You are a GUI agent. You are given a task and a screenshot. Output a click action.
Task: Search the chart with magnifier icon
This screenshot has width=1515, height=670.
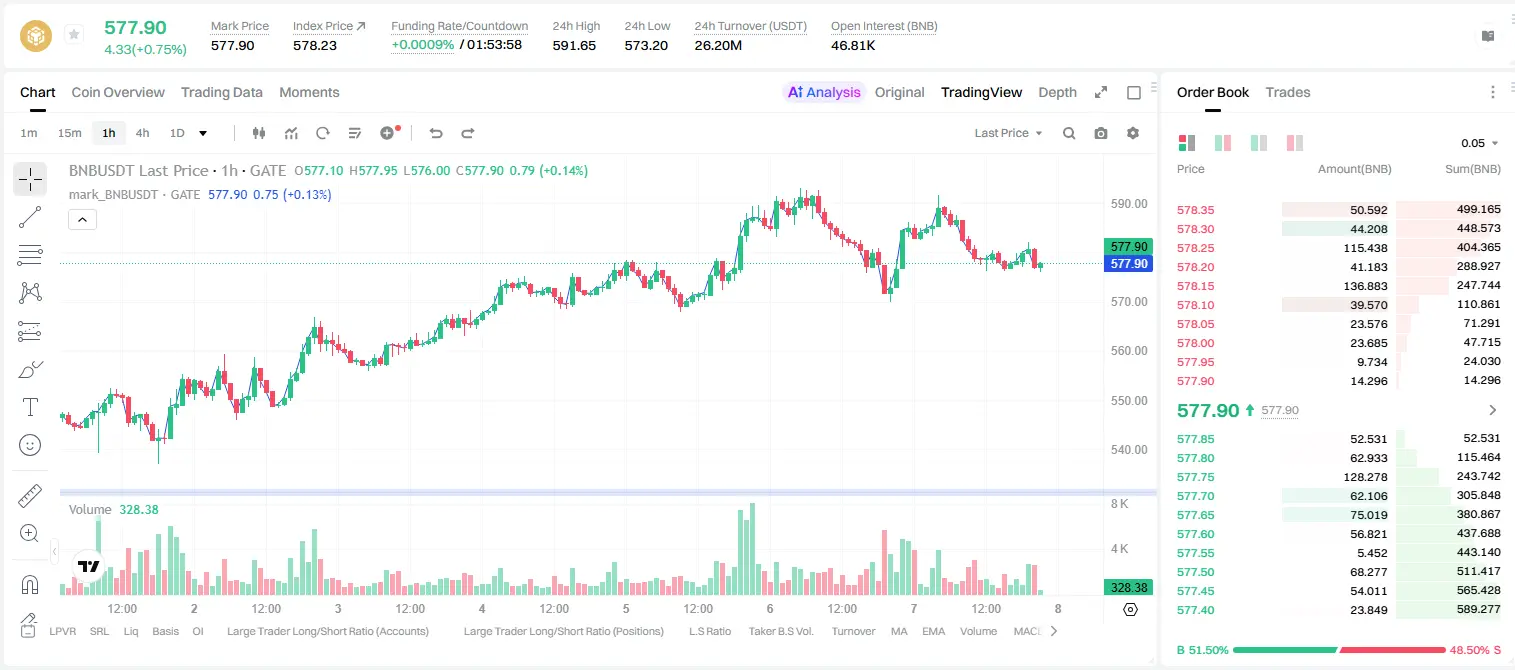pos(1069,133)
